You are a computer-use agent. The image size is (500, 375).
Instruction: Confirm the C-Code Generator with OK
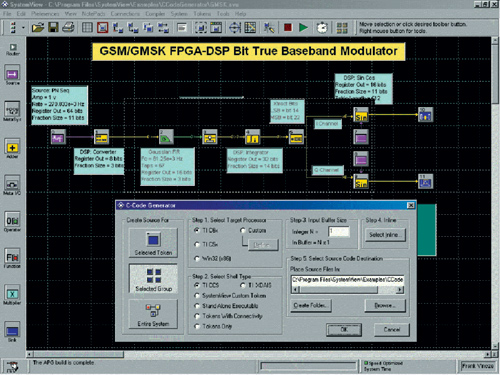344,330
